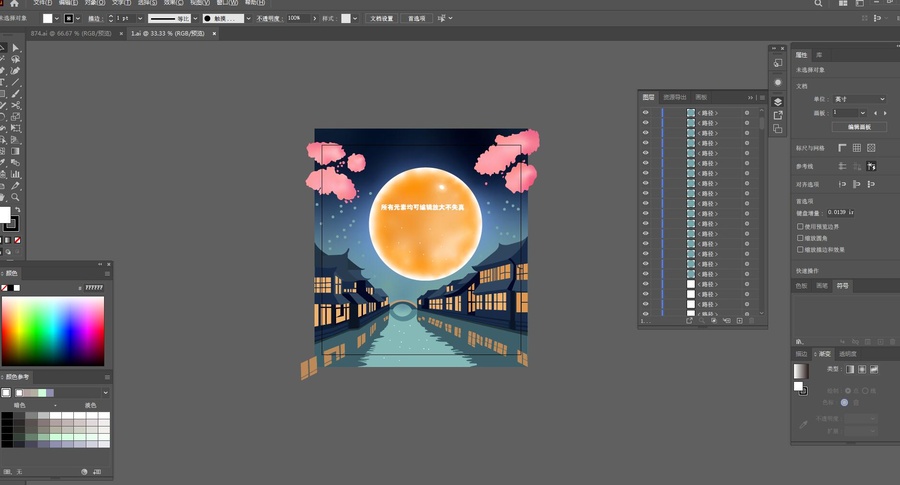Go to next artboard arrow
This screenshot has height=485, width=900.
pos(885,113)
